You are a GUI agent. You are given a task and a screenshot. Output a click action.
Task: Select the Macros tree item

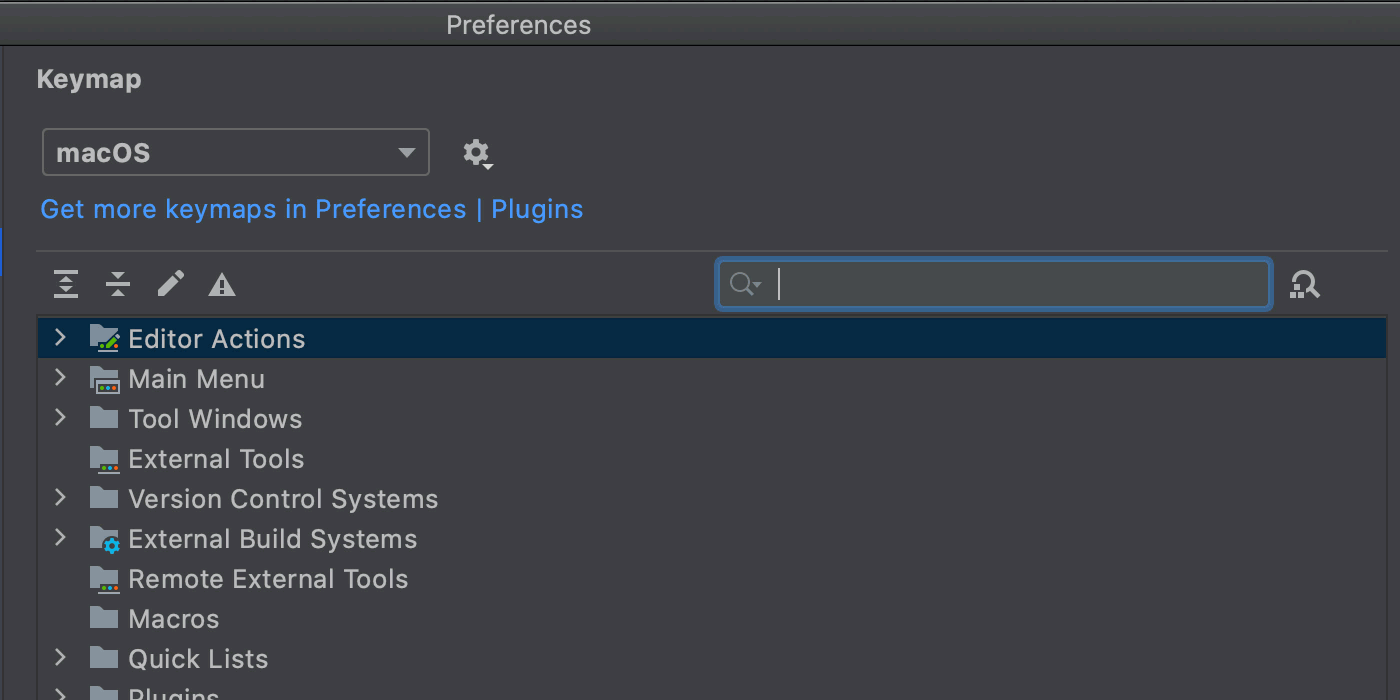(x=173, y=619)
